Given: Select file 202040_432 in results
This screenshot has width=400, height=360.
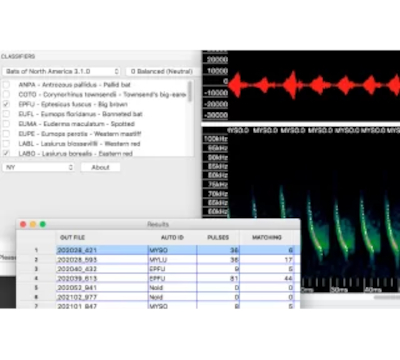Looking at the screenshot, I should click(x=102, y=269).
